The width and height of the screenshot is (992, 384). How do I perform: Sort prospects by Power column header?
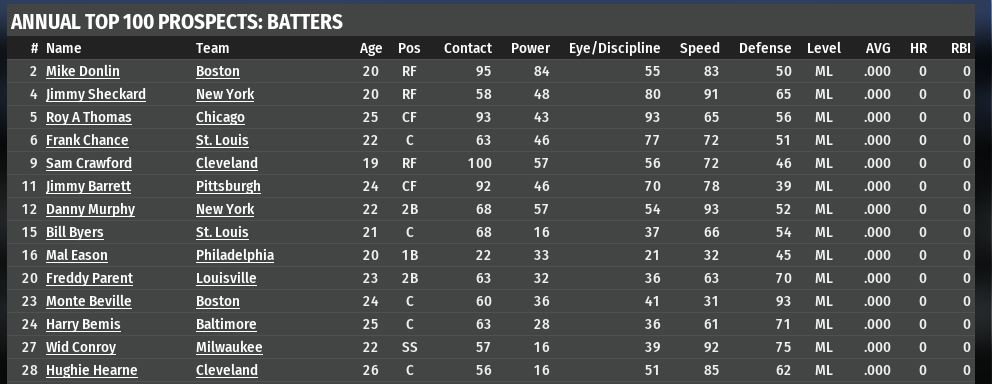(x=530, y=48)
